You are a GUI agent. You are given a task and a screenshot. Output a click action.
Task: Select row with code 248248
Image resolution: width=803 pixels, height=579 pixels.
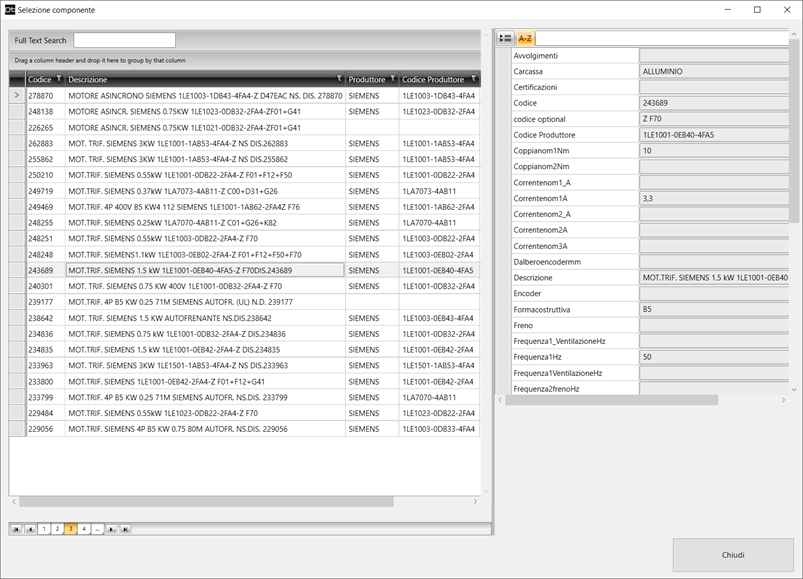(244, 254)
